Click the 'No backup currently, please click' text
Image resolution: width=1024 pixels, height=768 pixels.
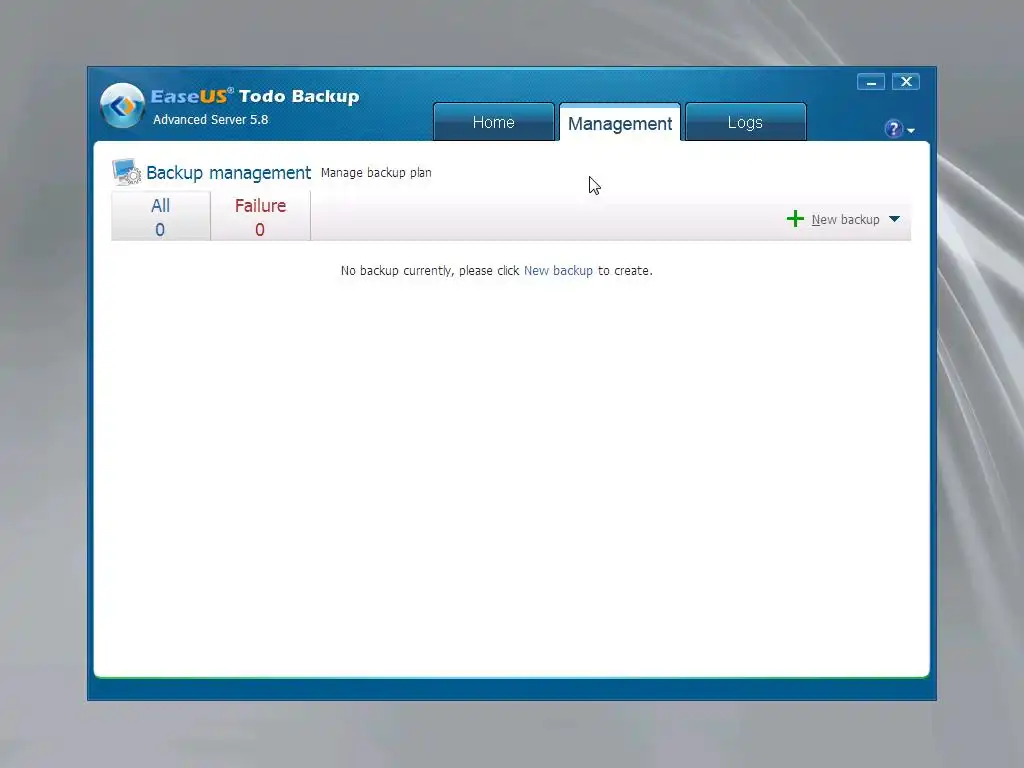pyautogui.click(x=430, y=270)
